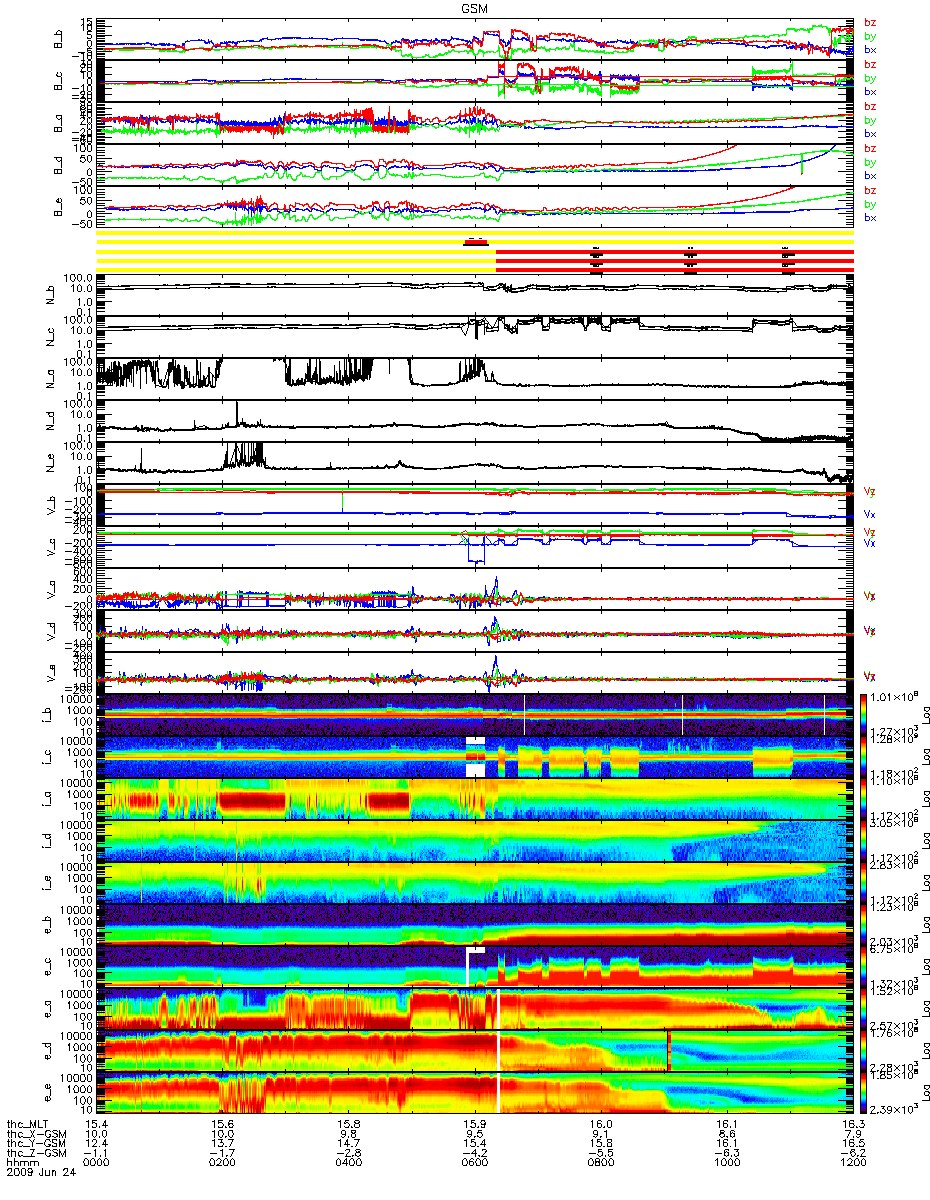This screenshot has width=930, height=1200.
Task: Click the MLT value 16.3
Action: coord(852,1123)
